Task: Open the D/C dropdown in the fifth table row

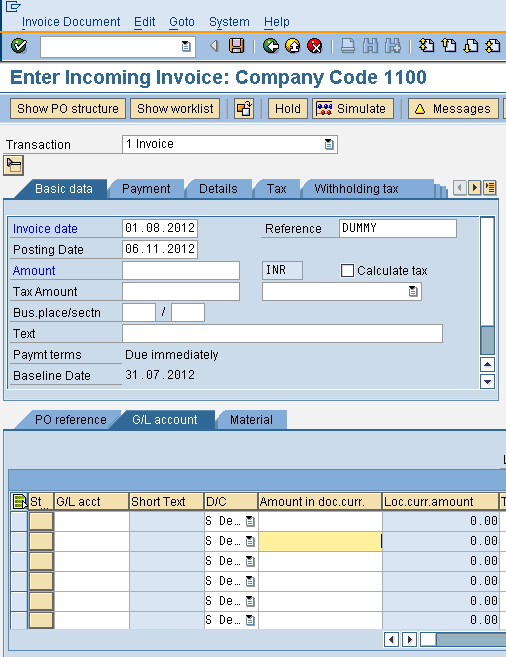Action: tap(250, 601)
